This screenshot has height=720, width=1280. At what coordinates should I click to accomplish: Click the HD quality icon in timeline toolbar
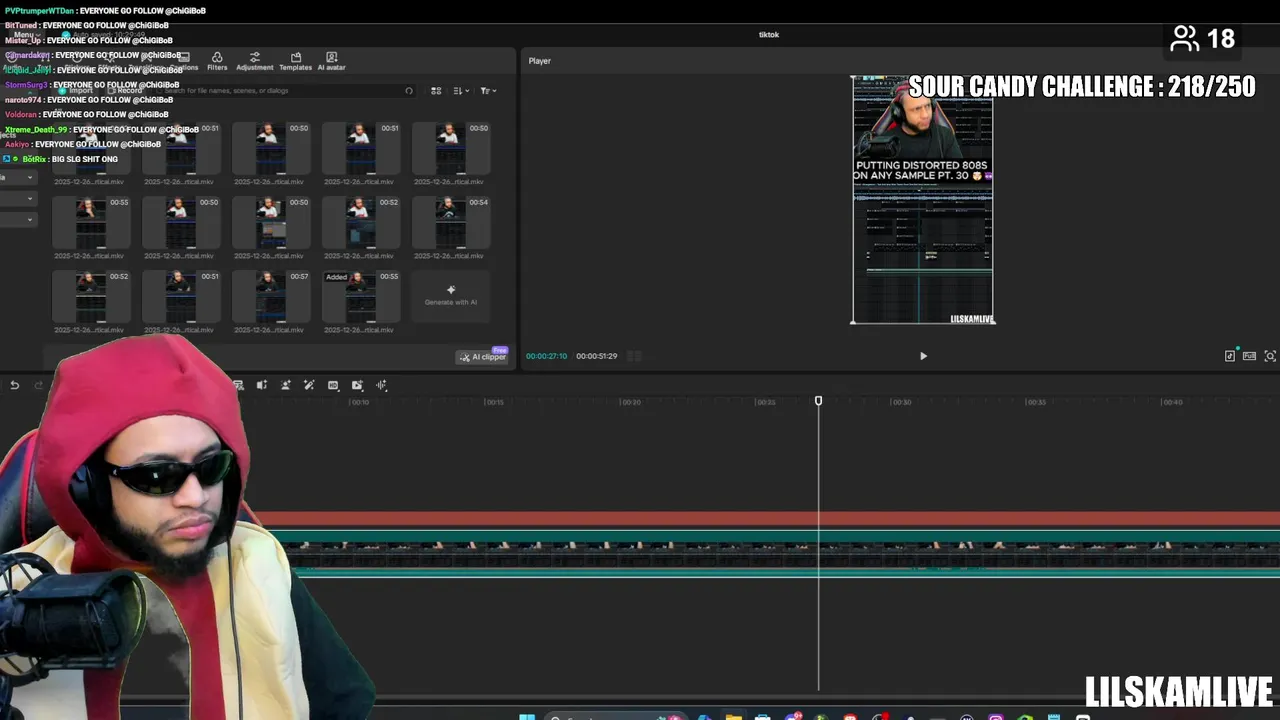point(333,385)
